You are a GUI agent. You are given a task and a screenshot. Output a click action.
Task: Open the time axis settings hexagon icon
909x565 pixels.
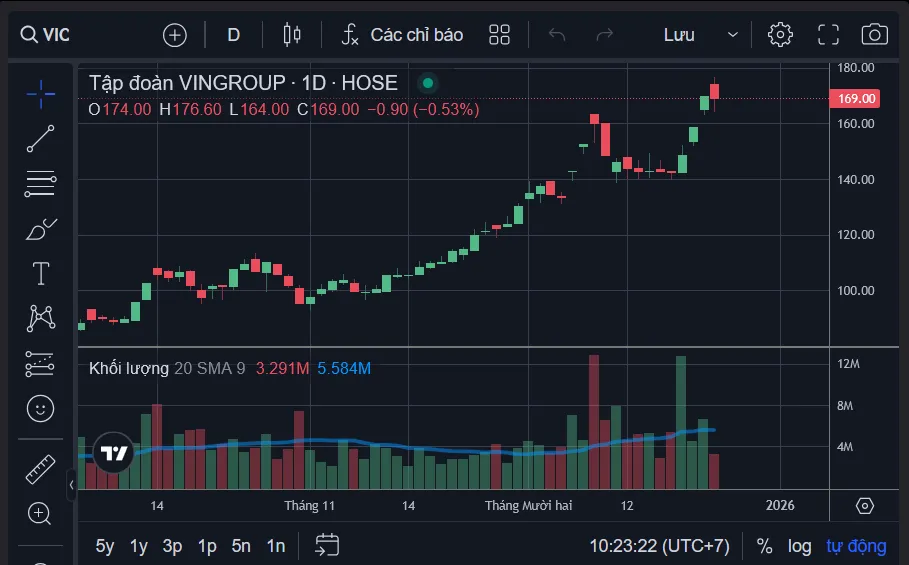point(864,506)
